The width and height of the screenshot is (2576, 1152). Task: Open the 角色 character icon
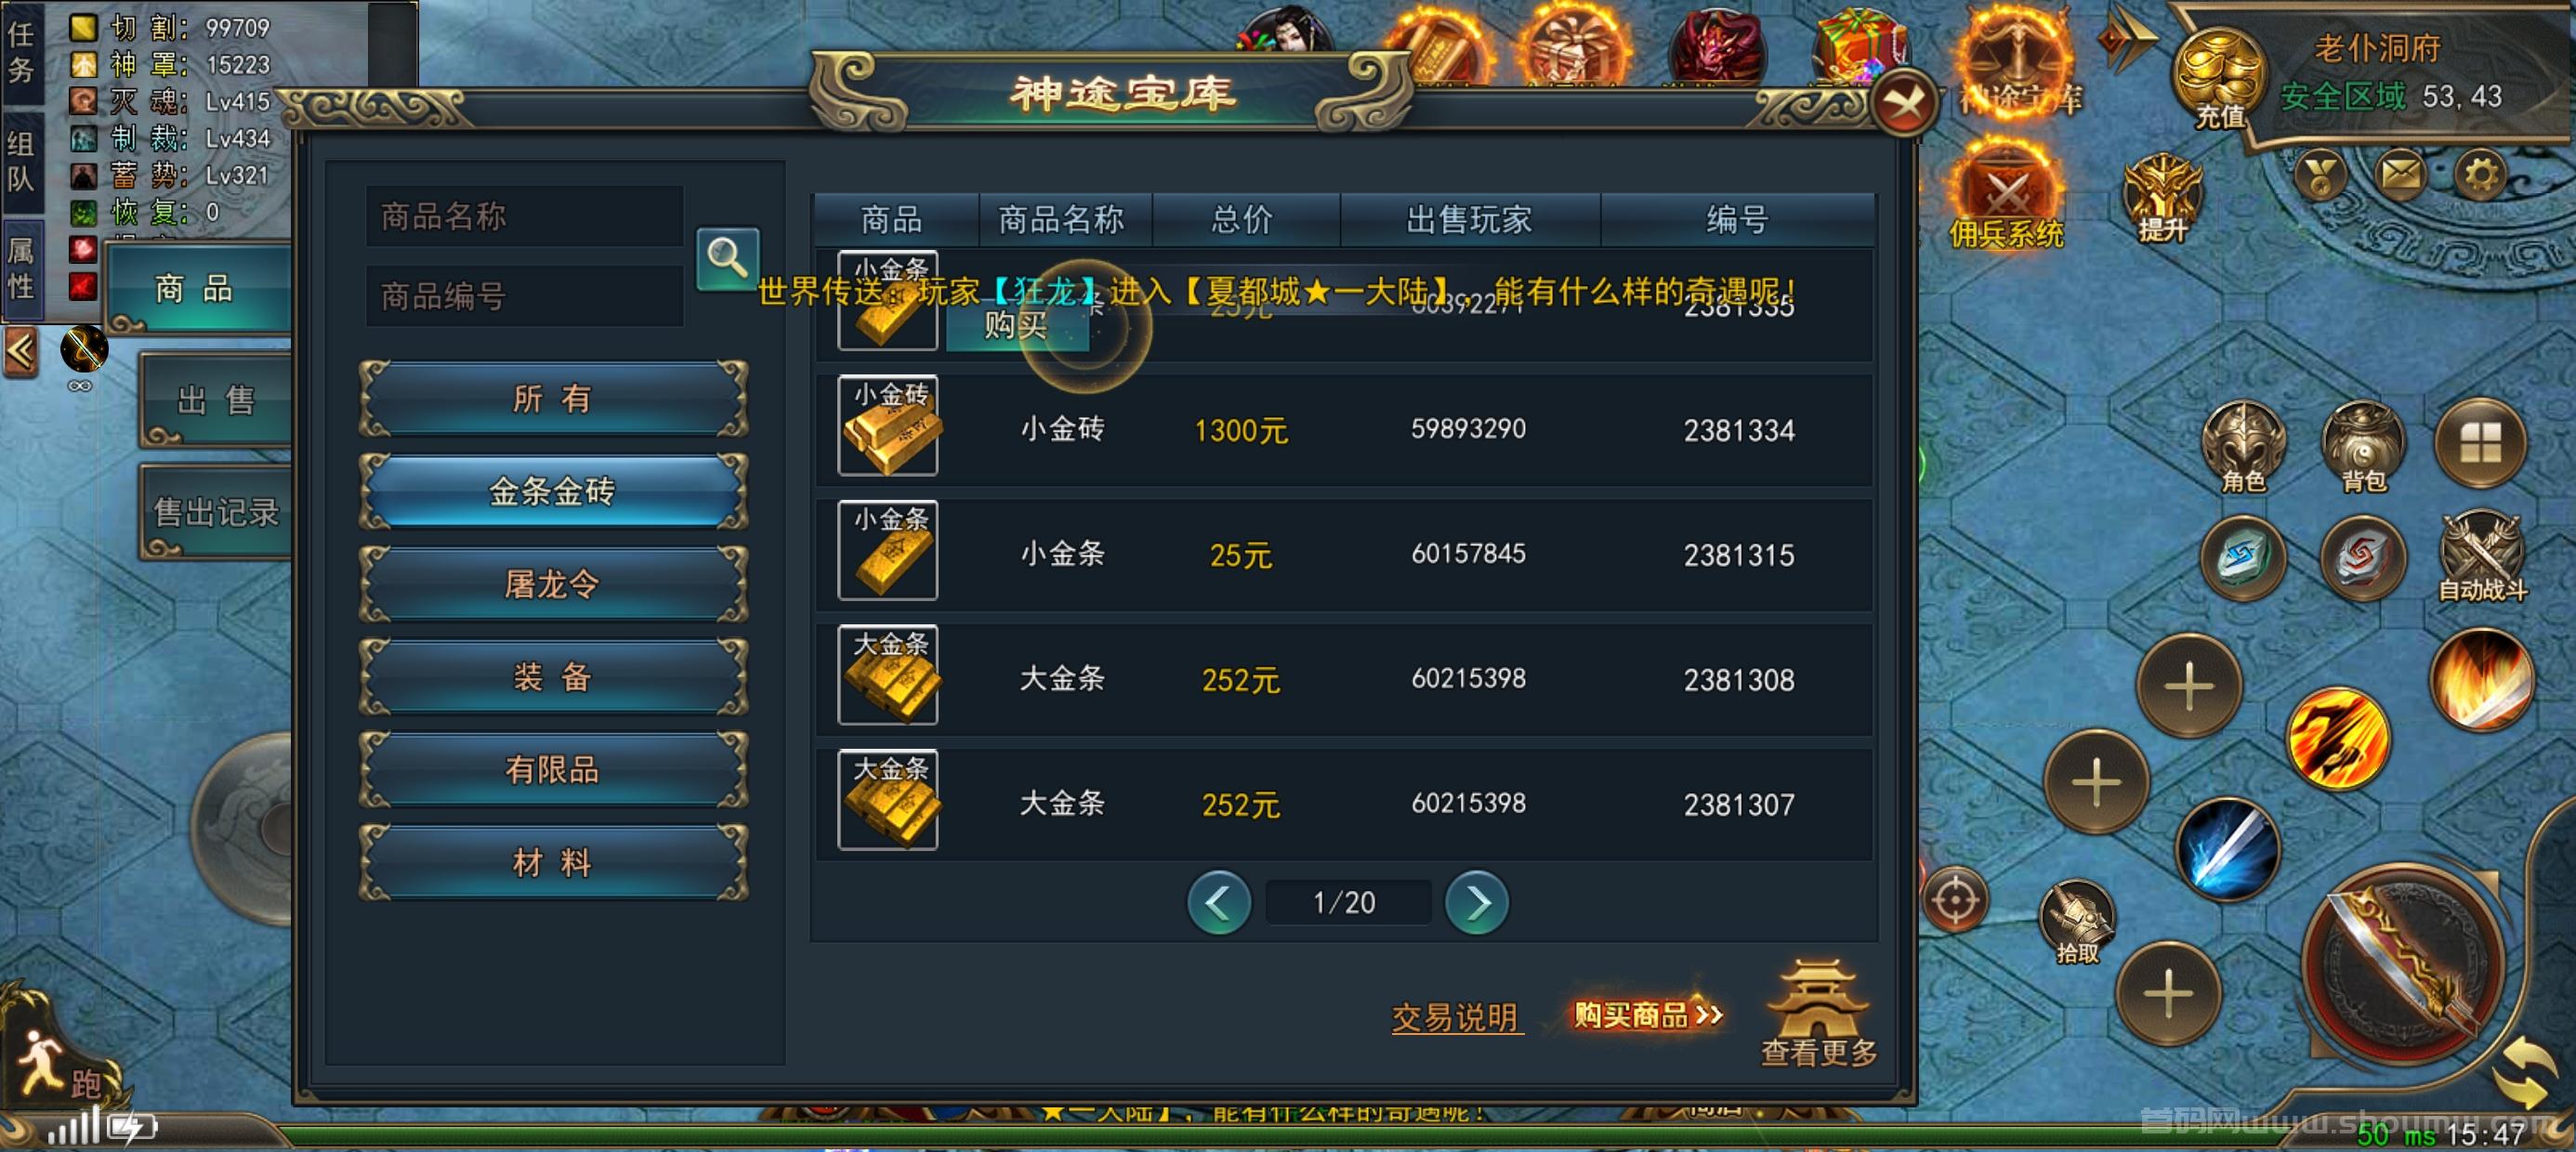2243,447
